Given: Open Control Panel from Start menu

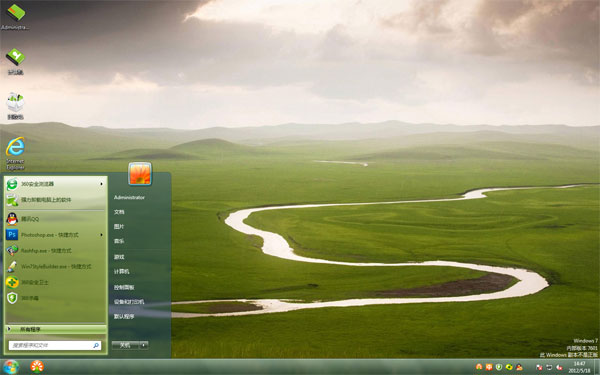Looking at the screenshot, I should tap(124, 287).
